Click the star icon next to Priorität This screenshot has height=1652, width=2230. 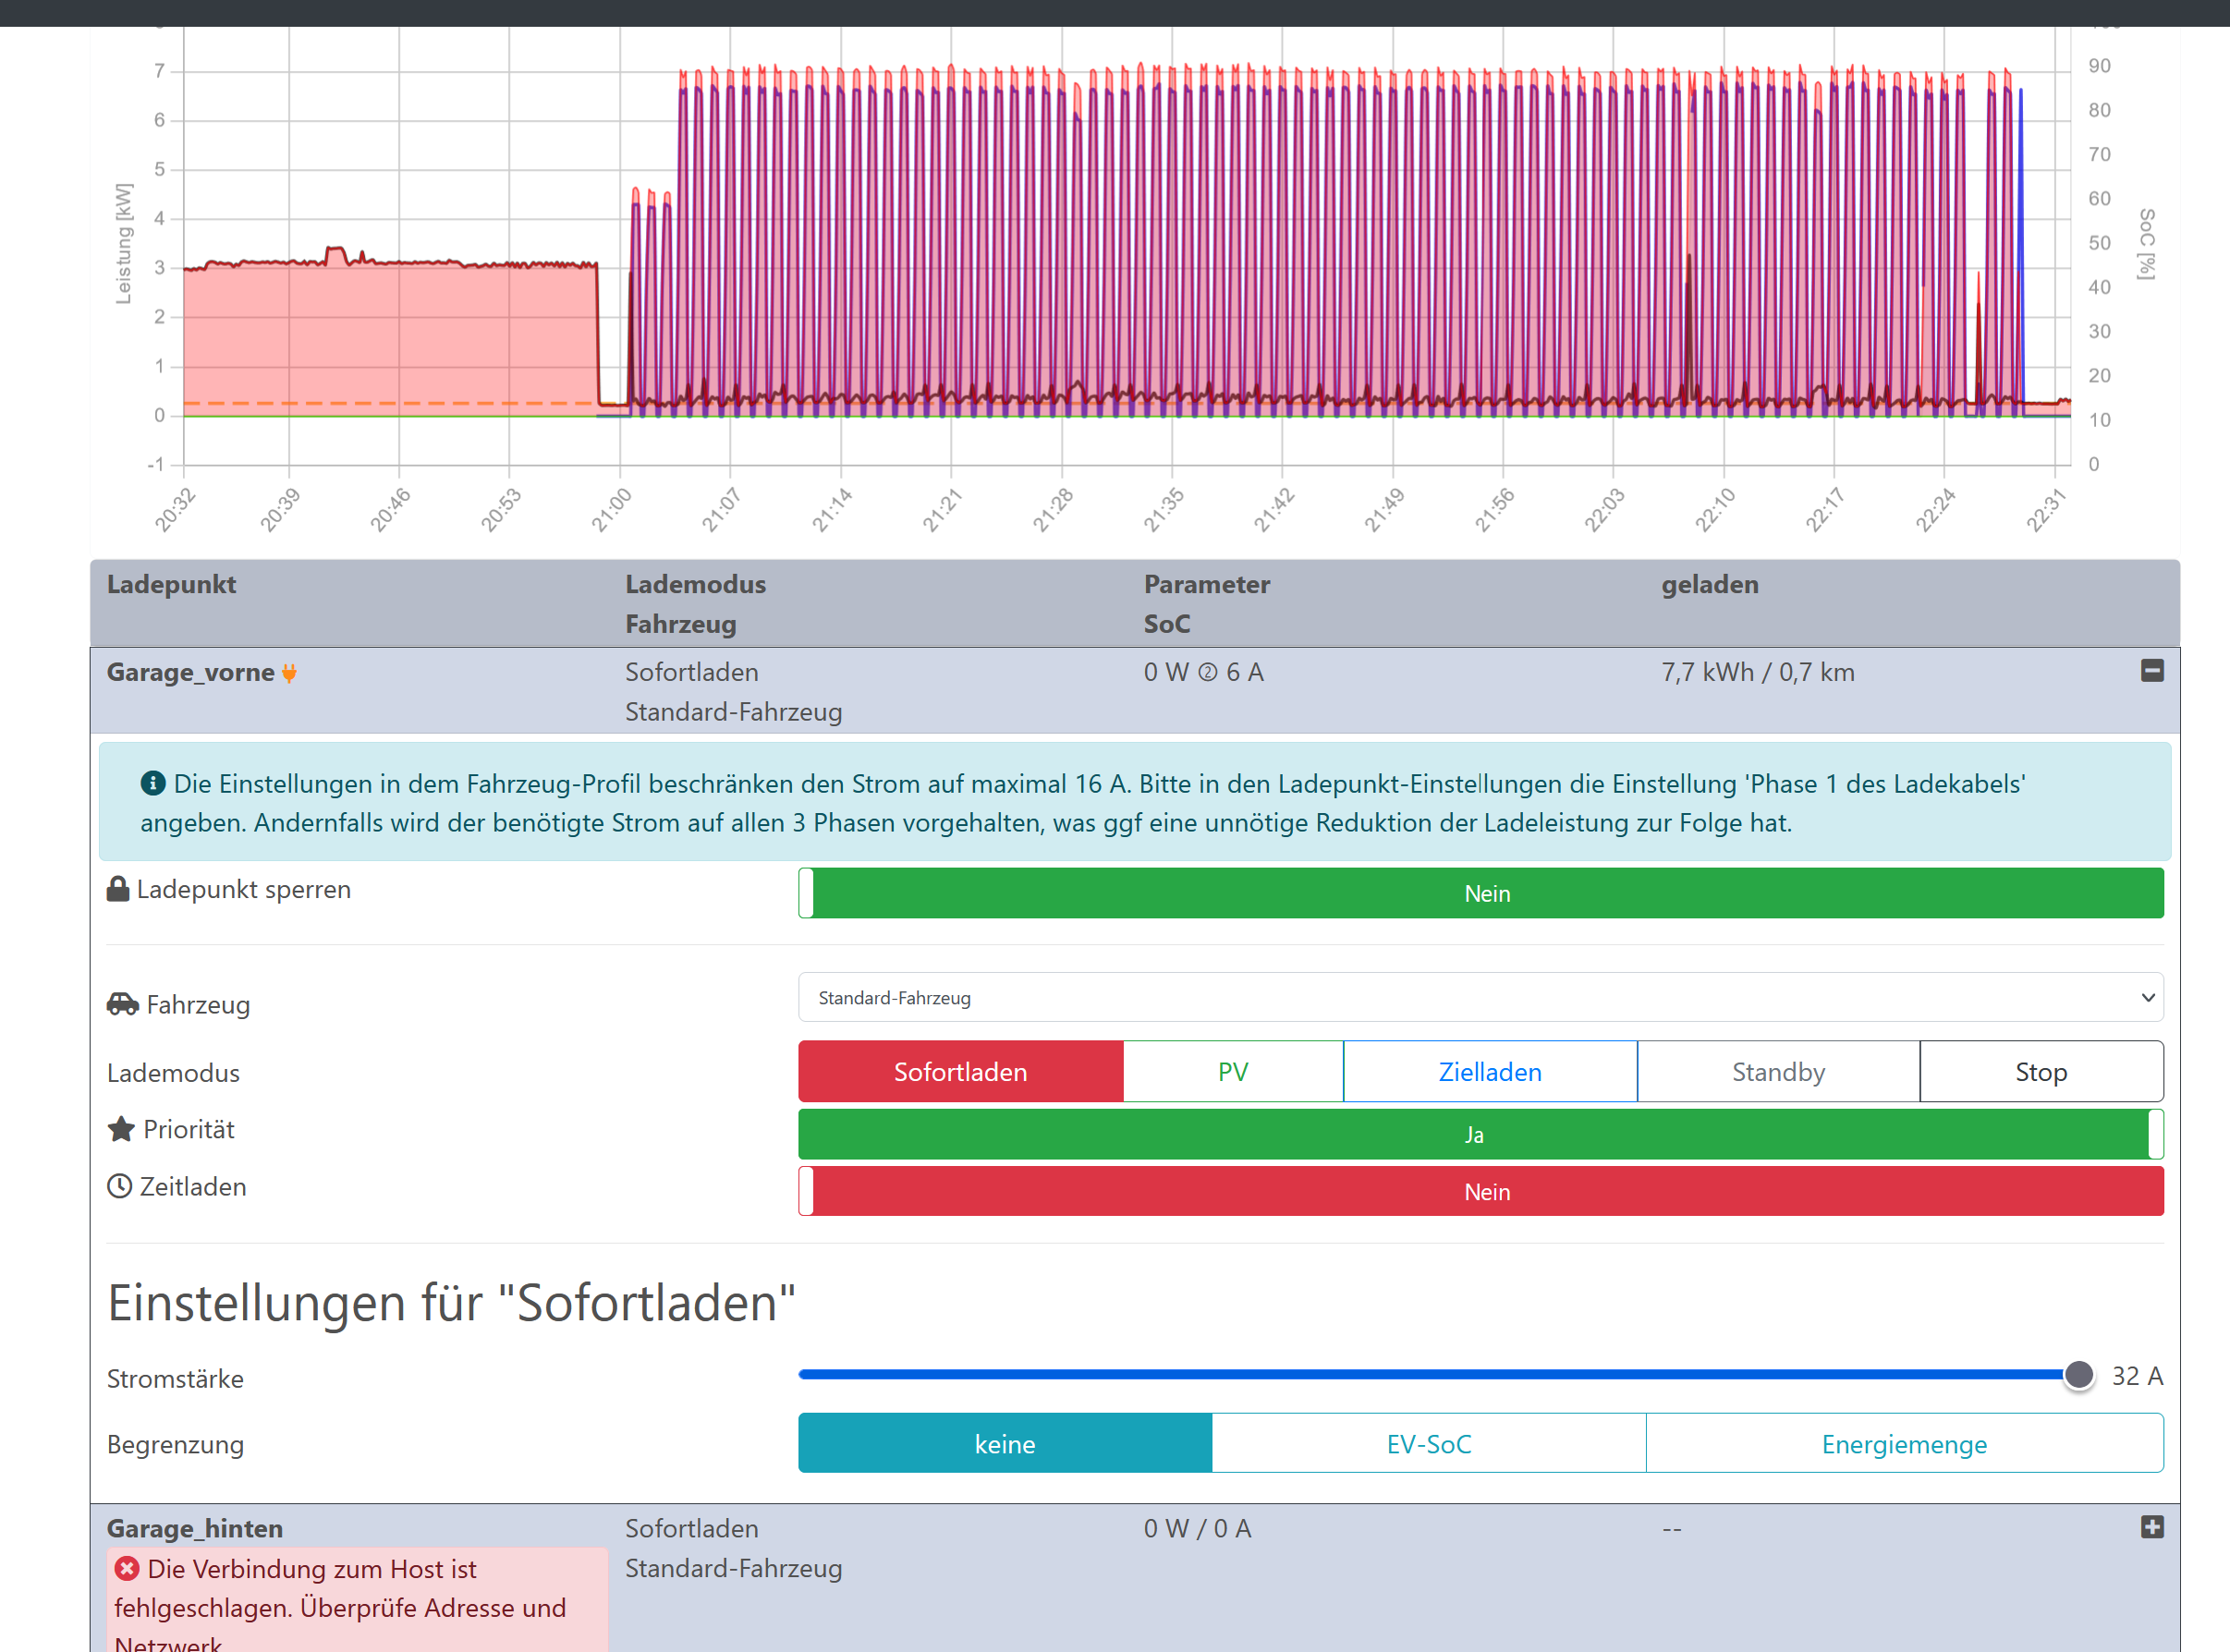121,1129
